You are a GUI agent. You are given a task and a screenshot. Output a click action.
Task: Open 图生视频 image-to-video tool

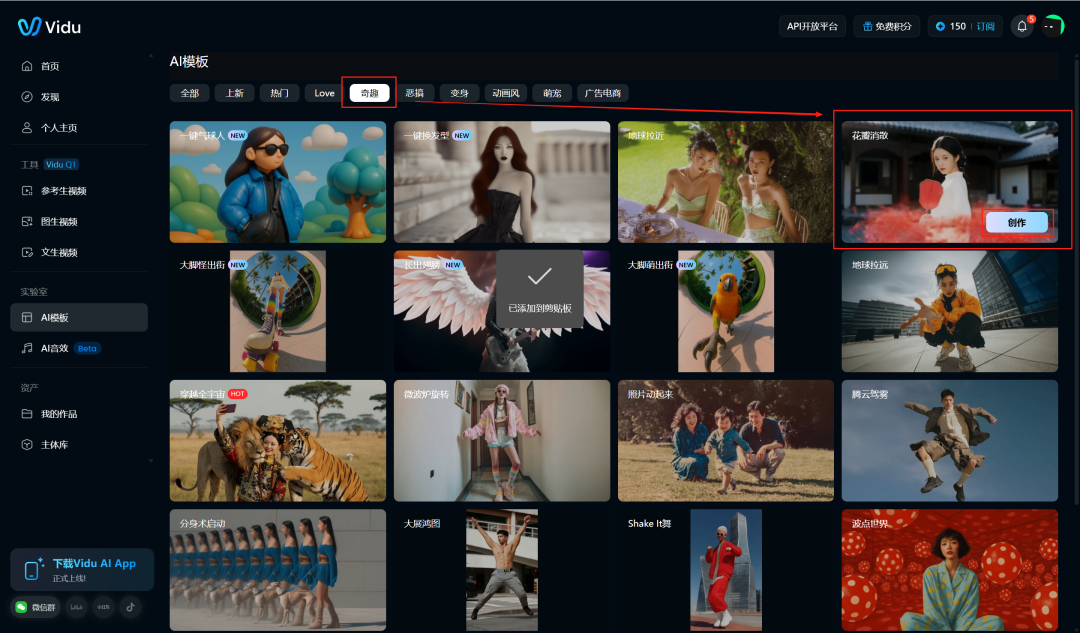point(59,222)
